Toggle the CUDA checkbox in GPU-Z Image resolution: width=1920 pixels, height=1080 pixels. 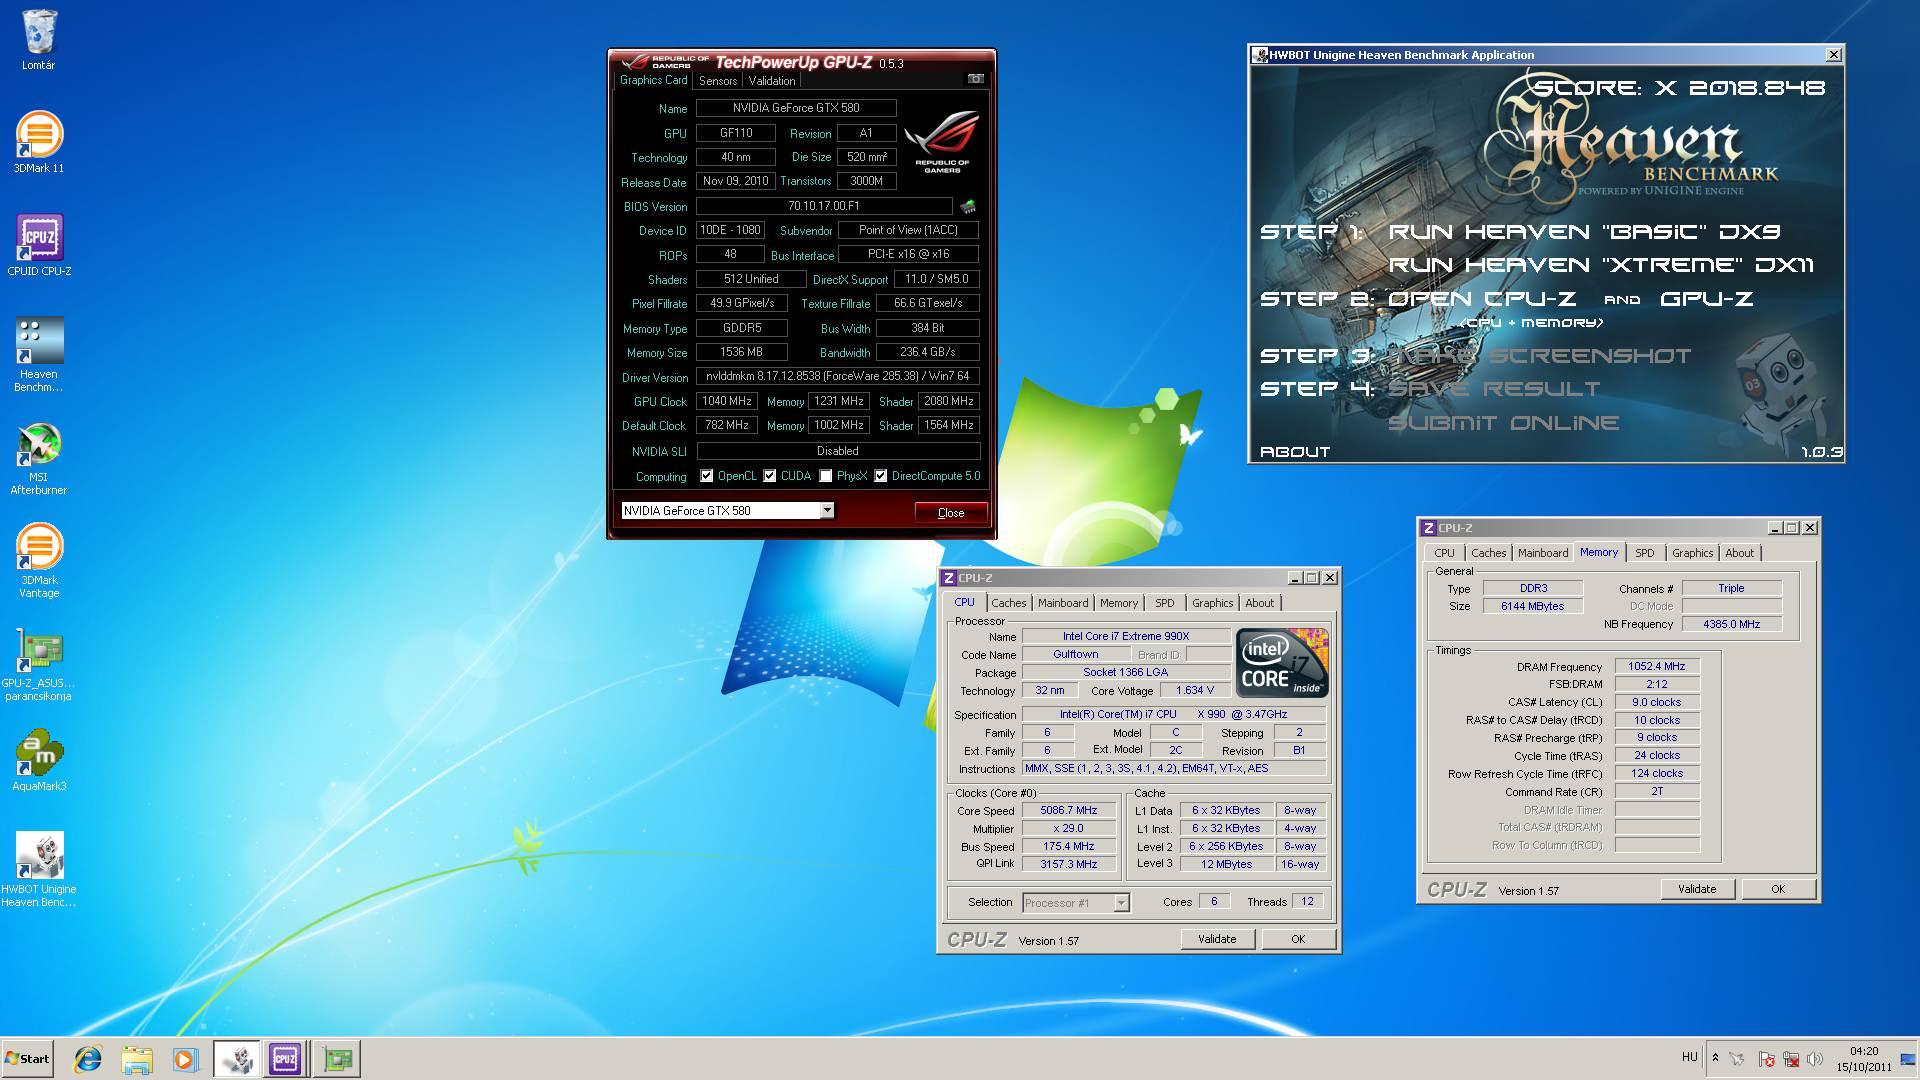pos(770,476)
